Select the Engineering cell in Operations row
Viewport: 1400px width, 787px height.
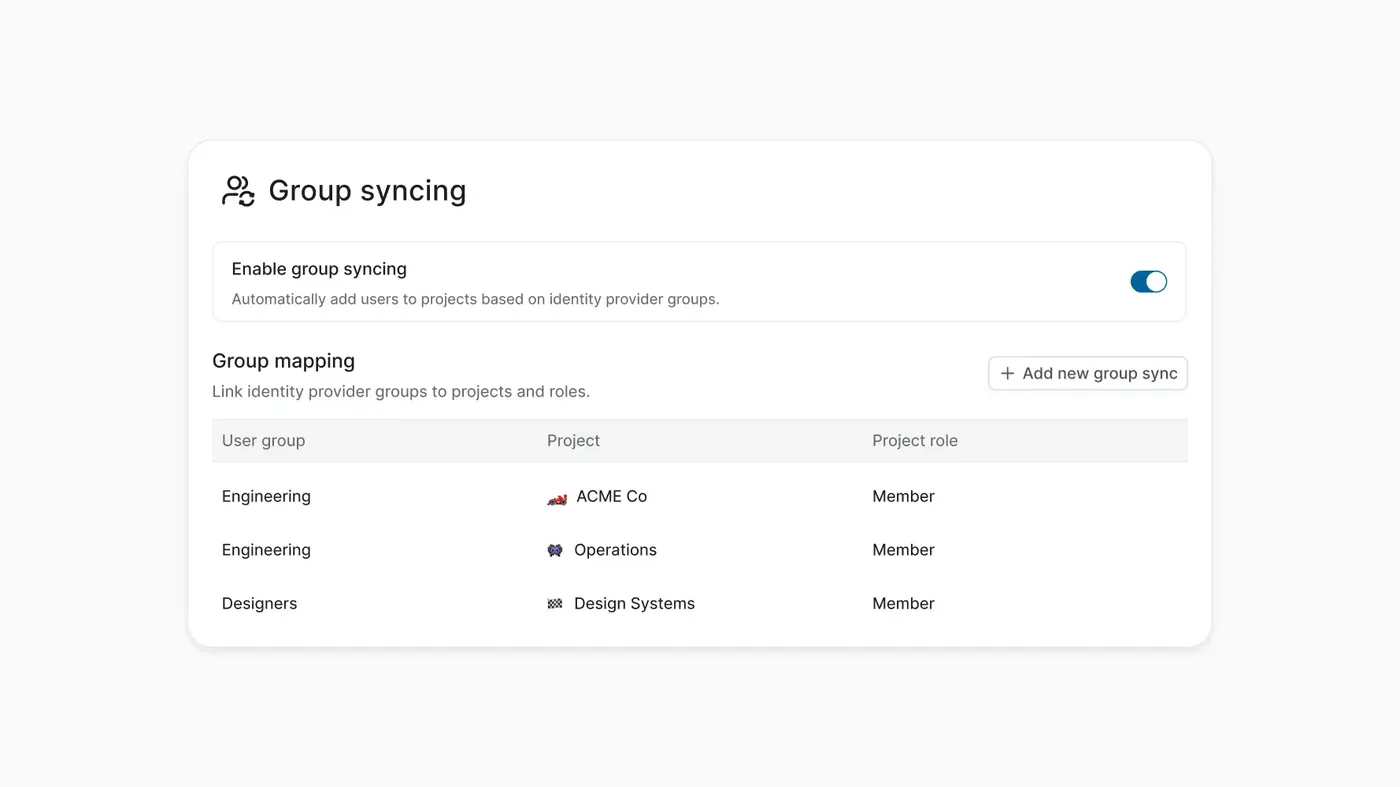pyautogui.click(x=266, y=550)
